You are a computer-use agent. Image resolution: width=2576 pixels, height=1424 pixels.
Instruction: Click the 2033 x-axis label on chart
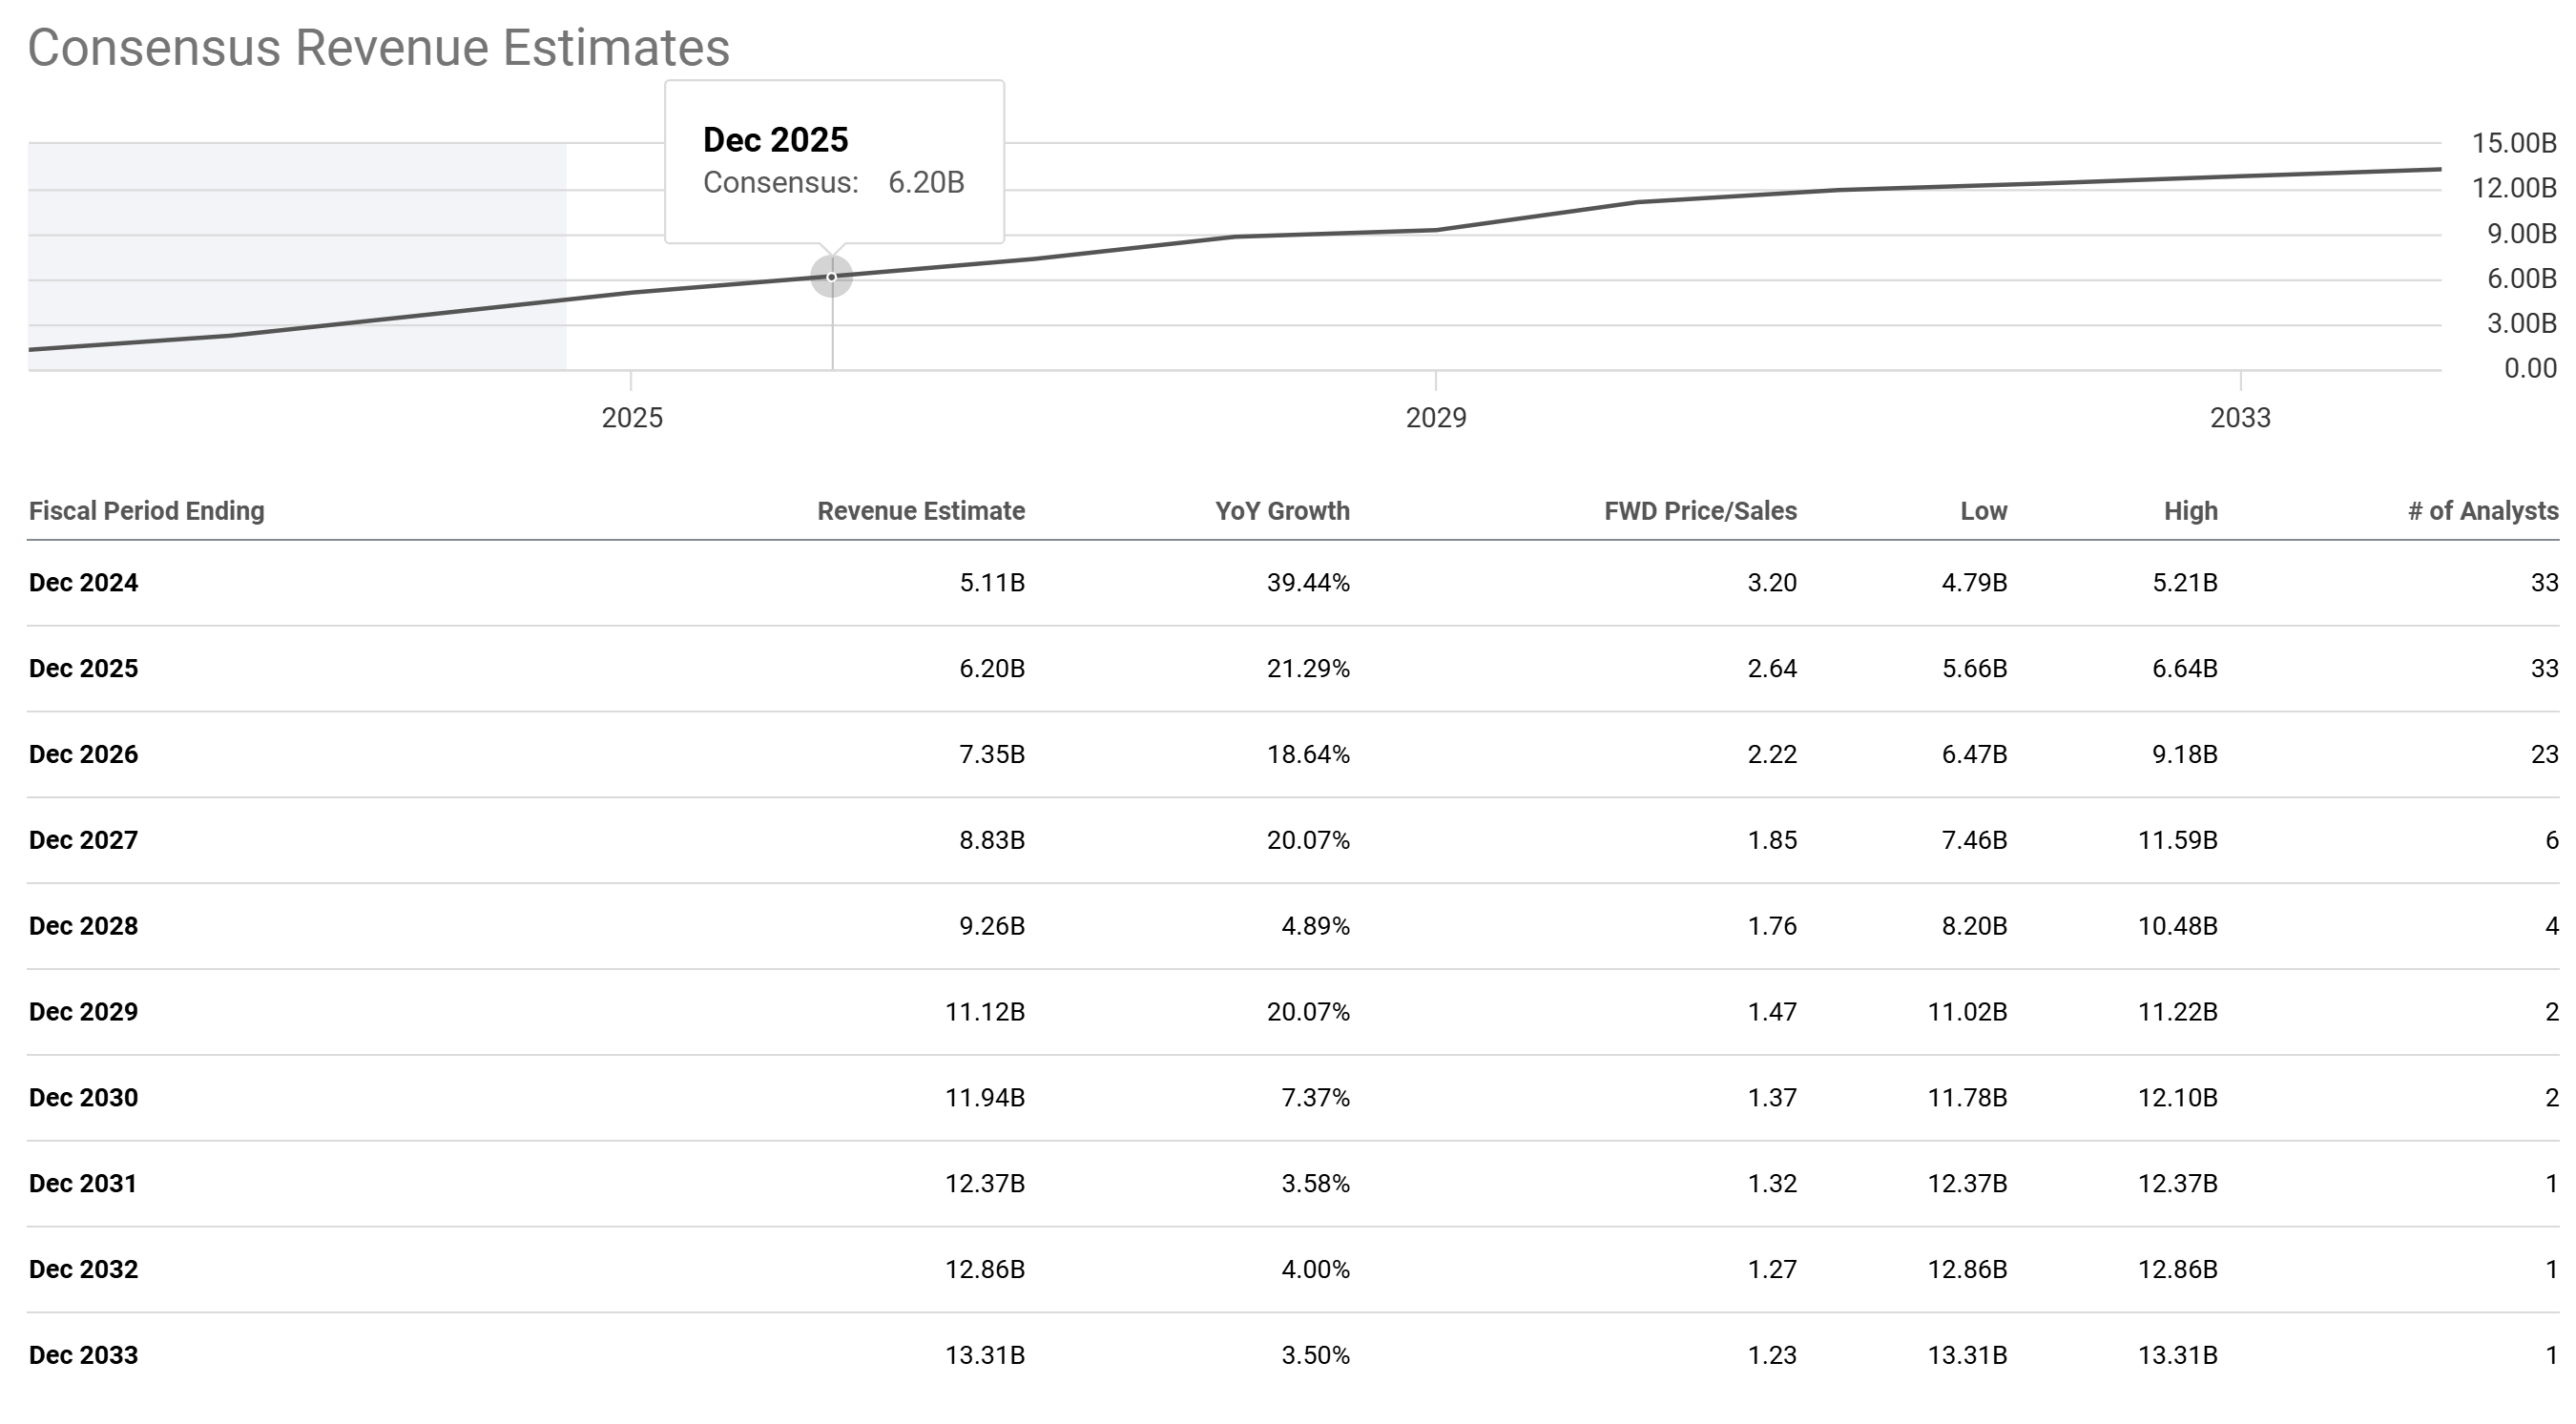click(2239, 418)
